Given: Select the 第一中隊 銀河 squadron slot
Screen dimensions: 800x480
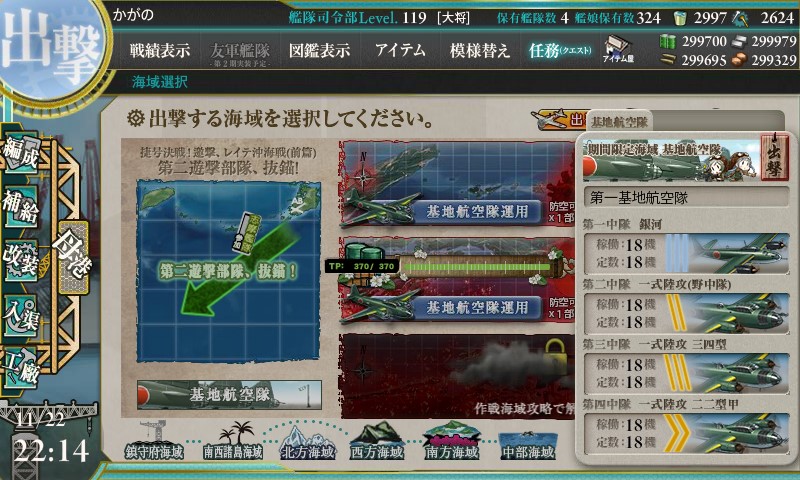Looking at the screenshot, I should point(686,253).
